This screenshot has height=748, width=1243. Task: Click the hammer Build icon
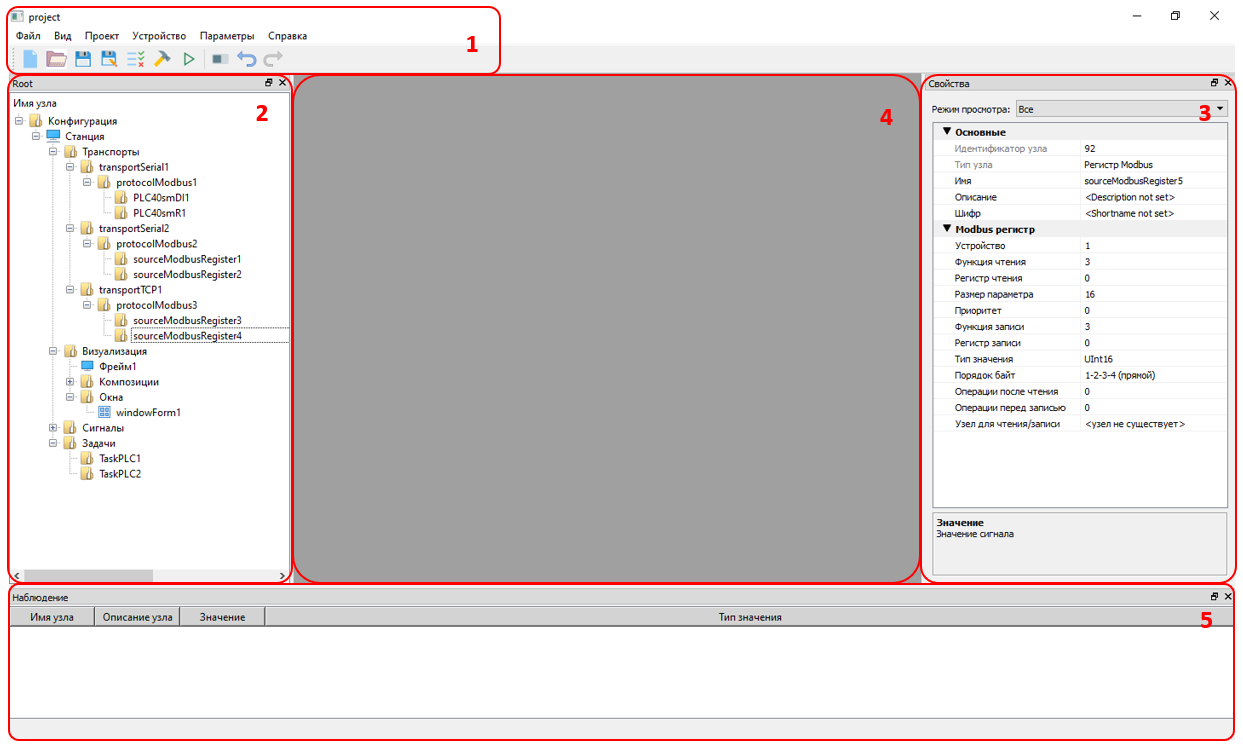(162, 59)
